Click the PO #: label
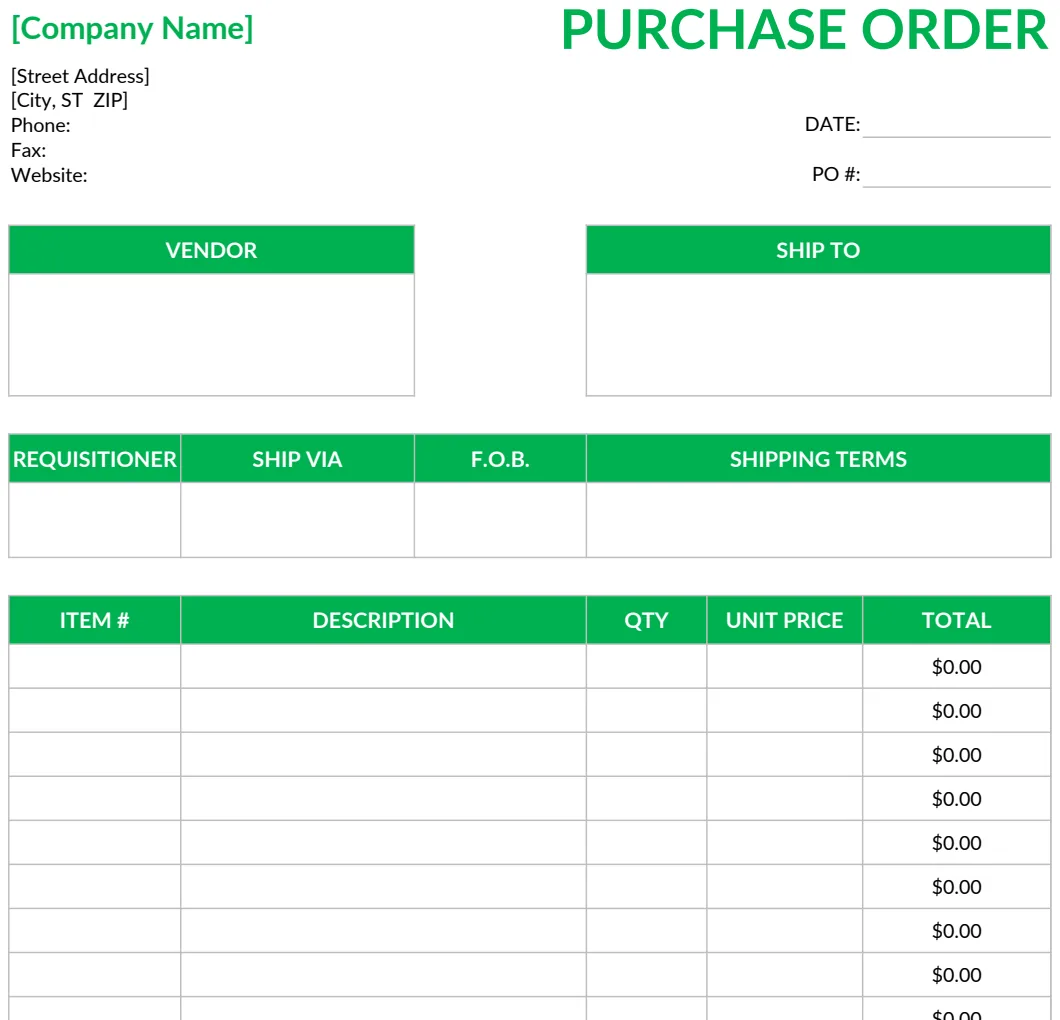Screen dimensions: 1060x1020 click(x=836, y=174)
